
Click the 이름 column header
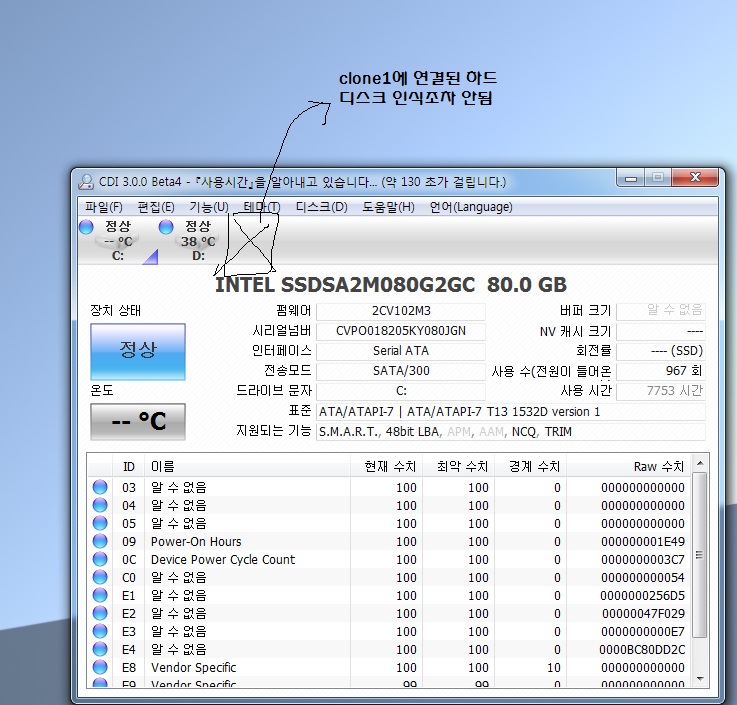click(x=247, y=467)
